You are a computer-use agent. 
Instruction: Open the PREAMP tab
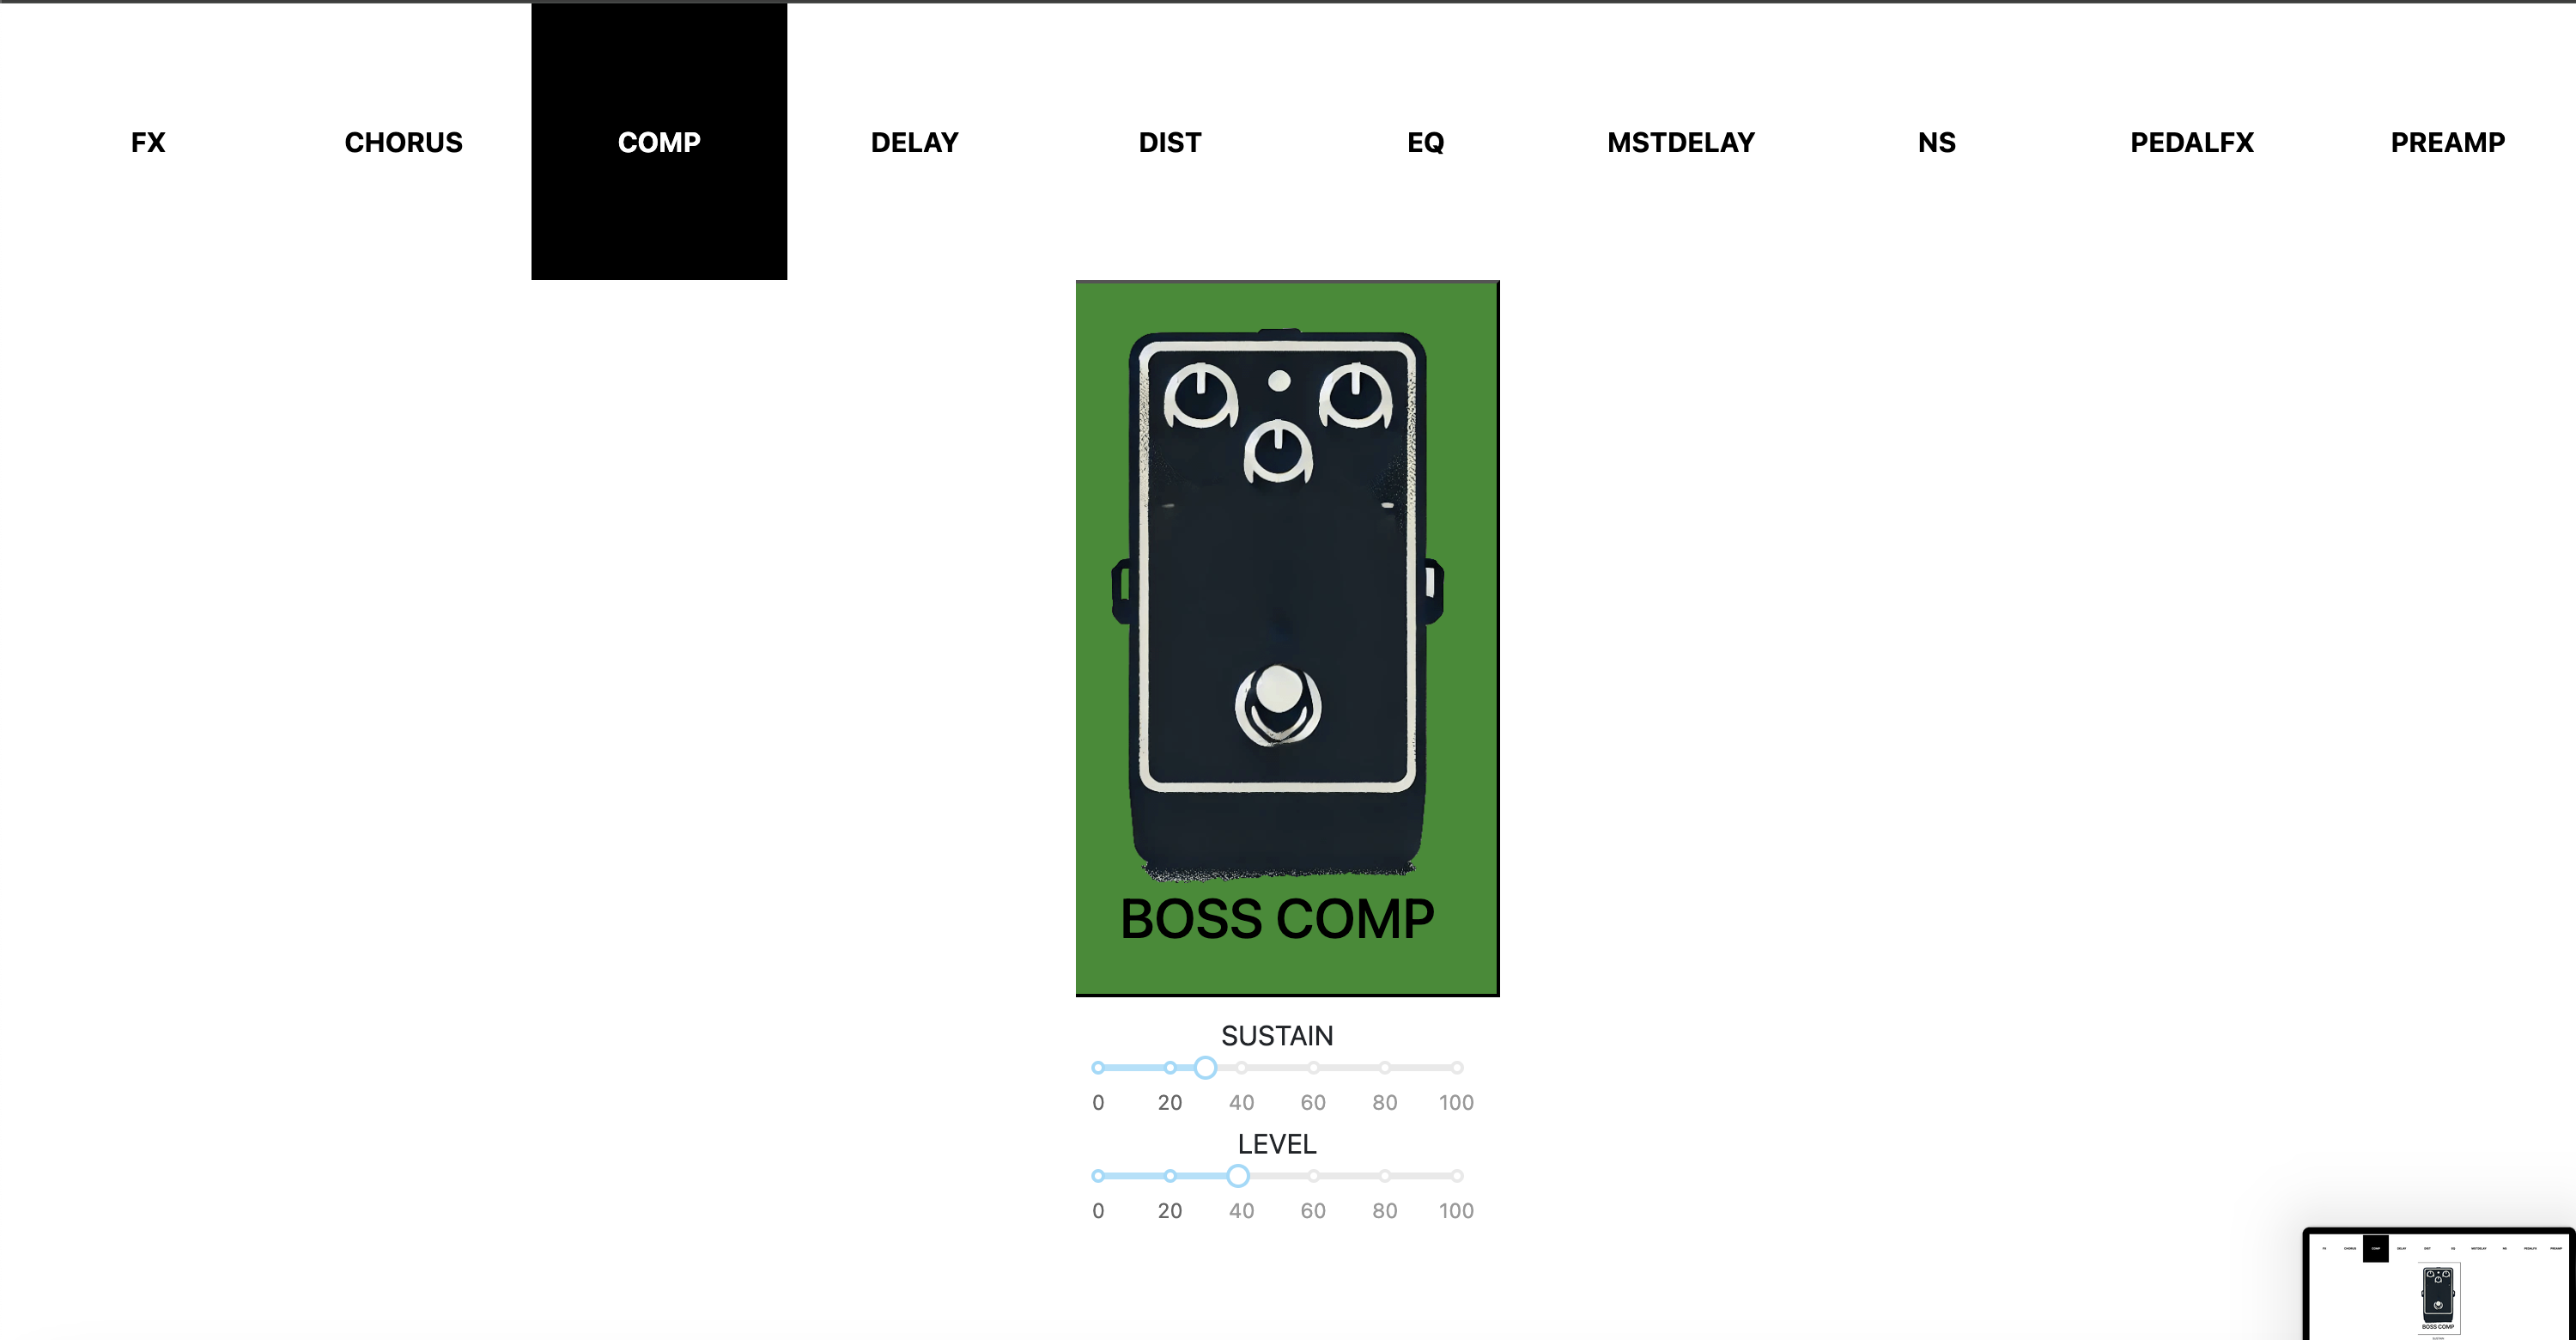[x=2447, y=142]
